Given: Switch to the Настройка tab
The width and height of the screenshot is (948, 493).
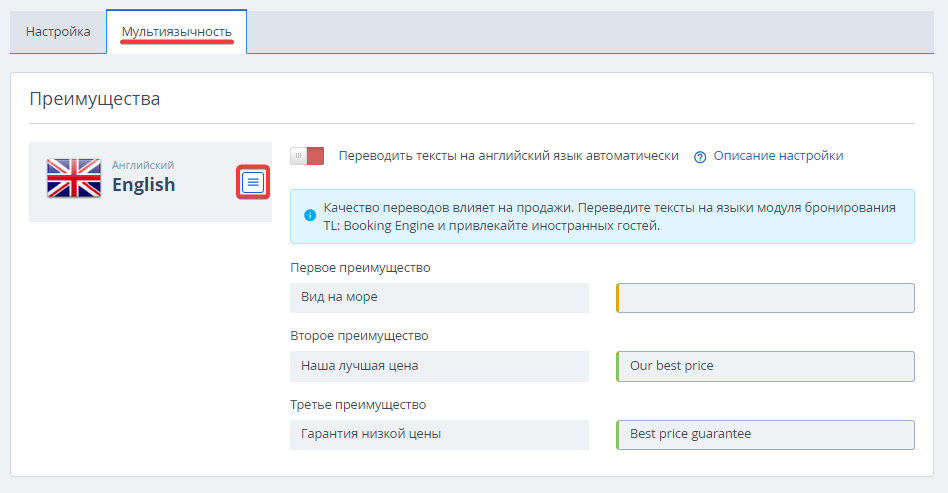Looking at the screenshot, I should (x=58, y=31).
